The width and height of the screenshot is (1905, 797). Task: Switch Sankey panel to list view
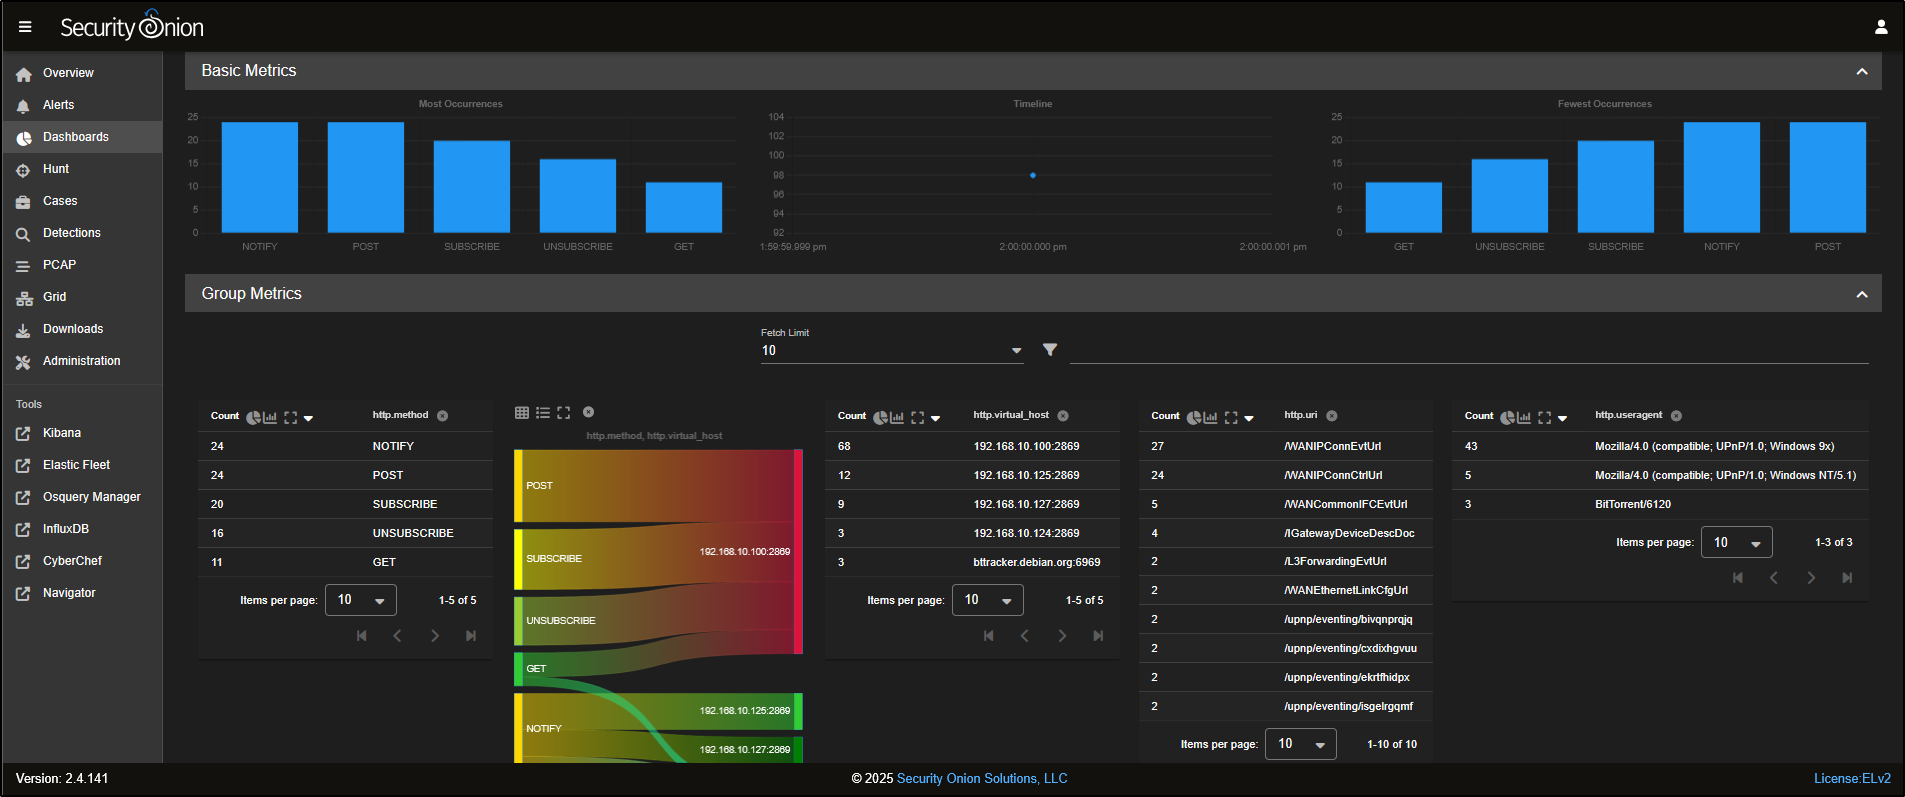(x=543, y=413)
